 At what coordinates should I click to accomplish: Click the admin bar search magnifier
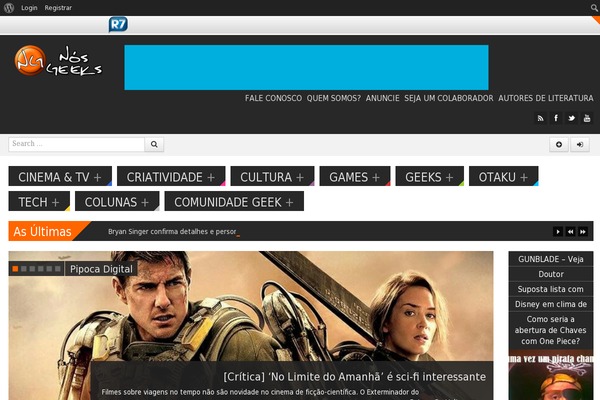click(594, 8)
